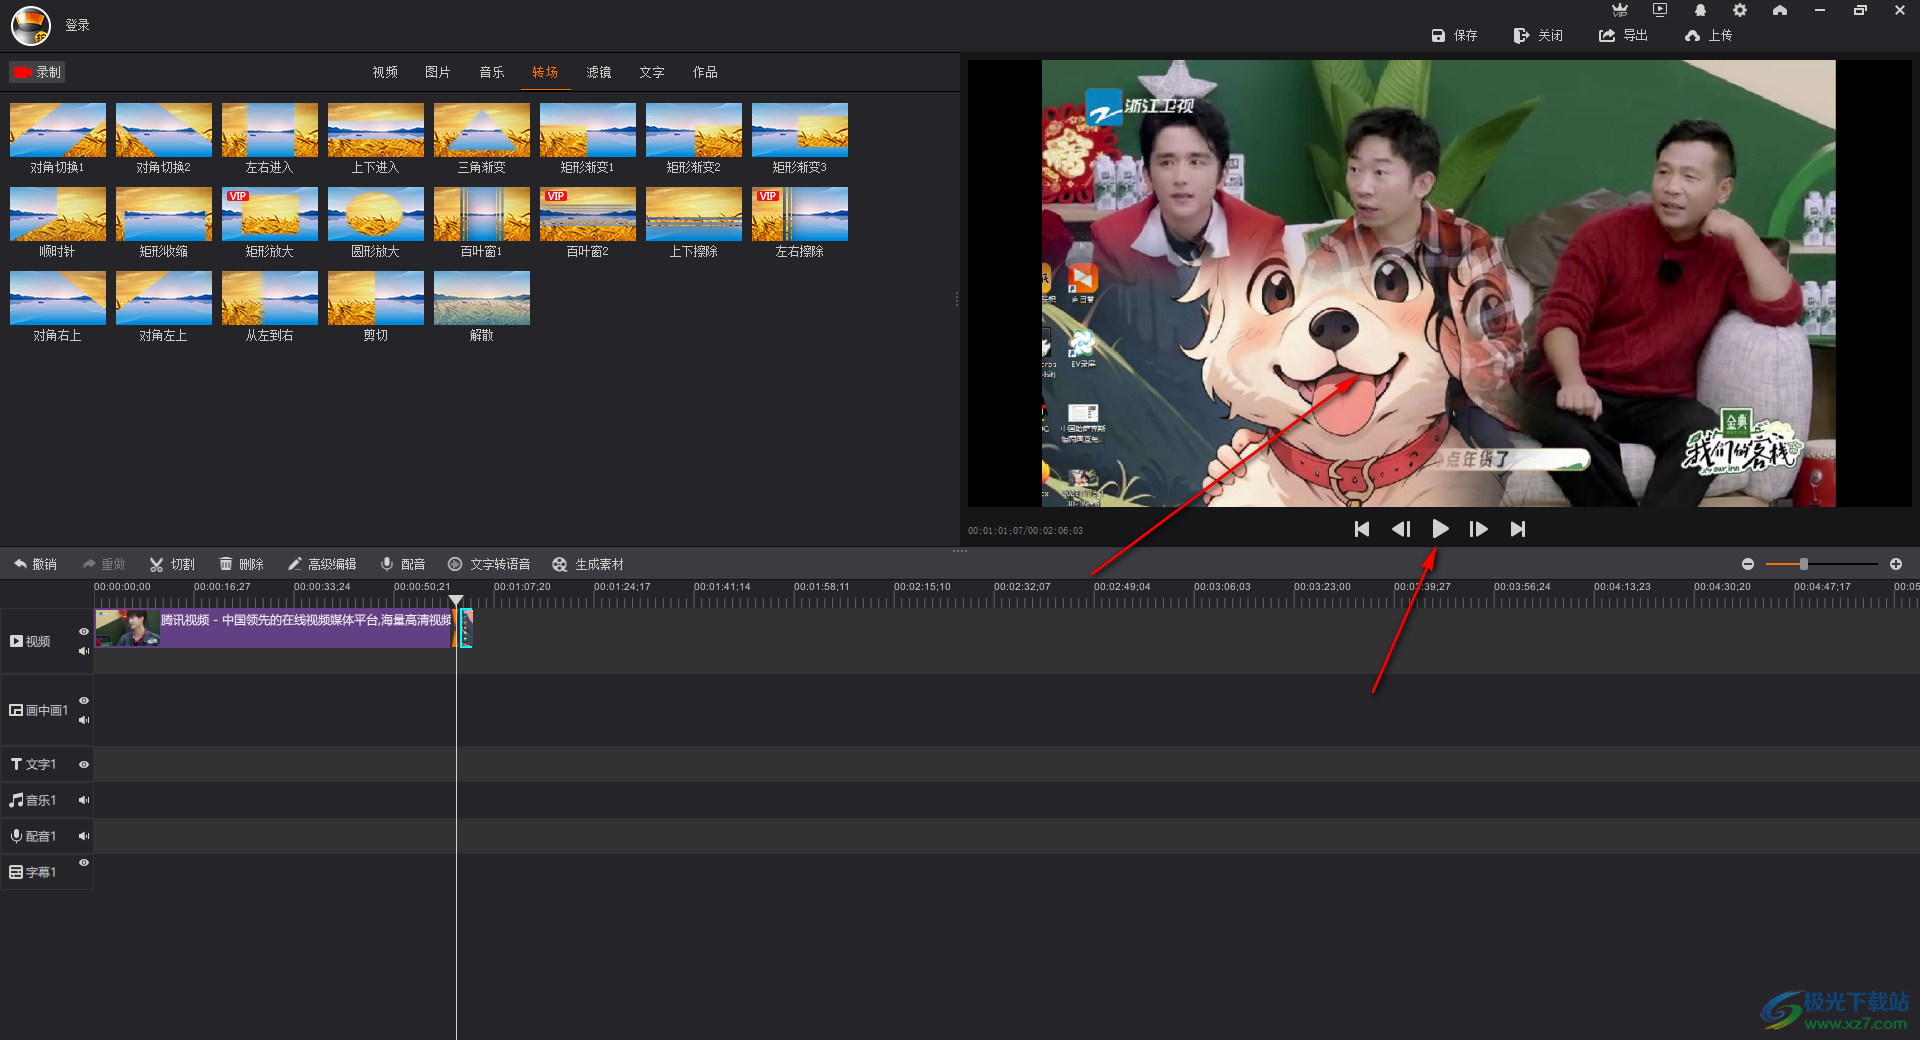Select the 顺时针 transition thumbnail
This screenshot has height=1040, width=1920.
point(58,214)
